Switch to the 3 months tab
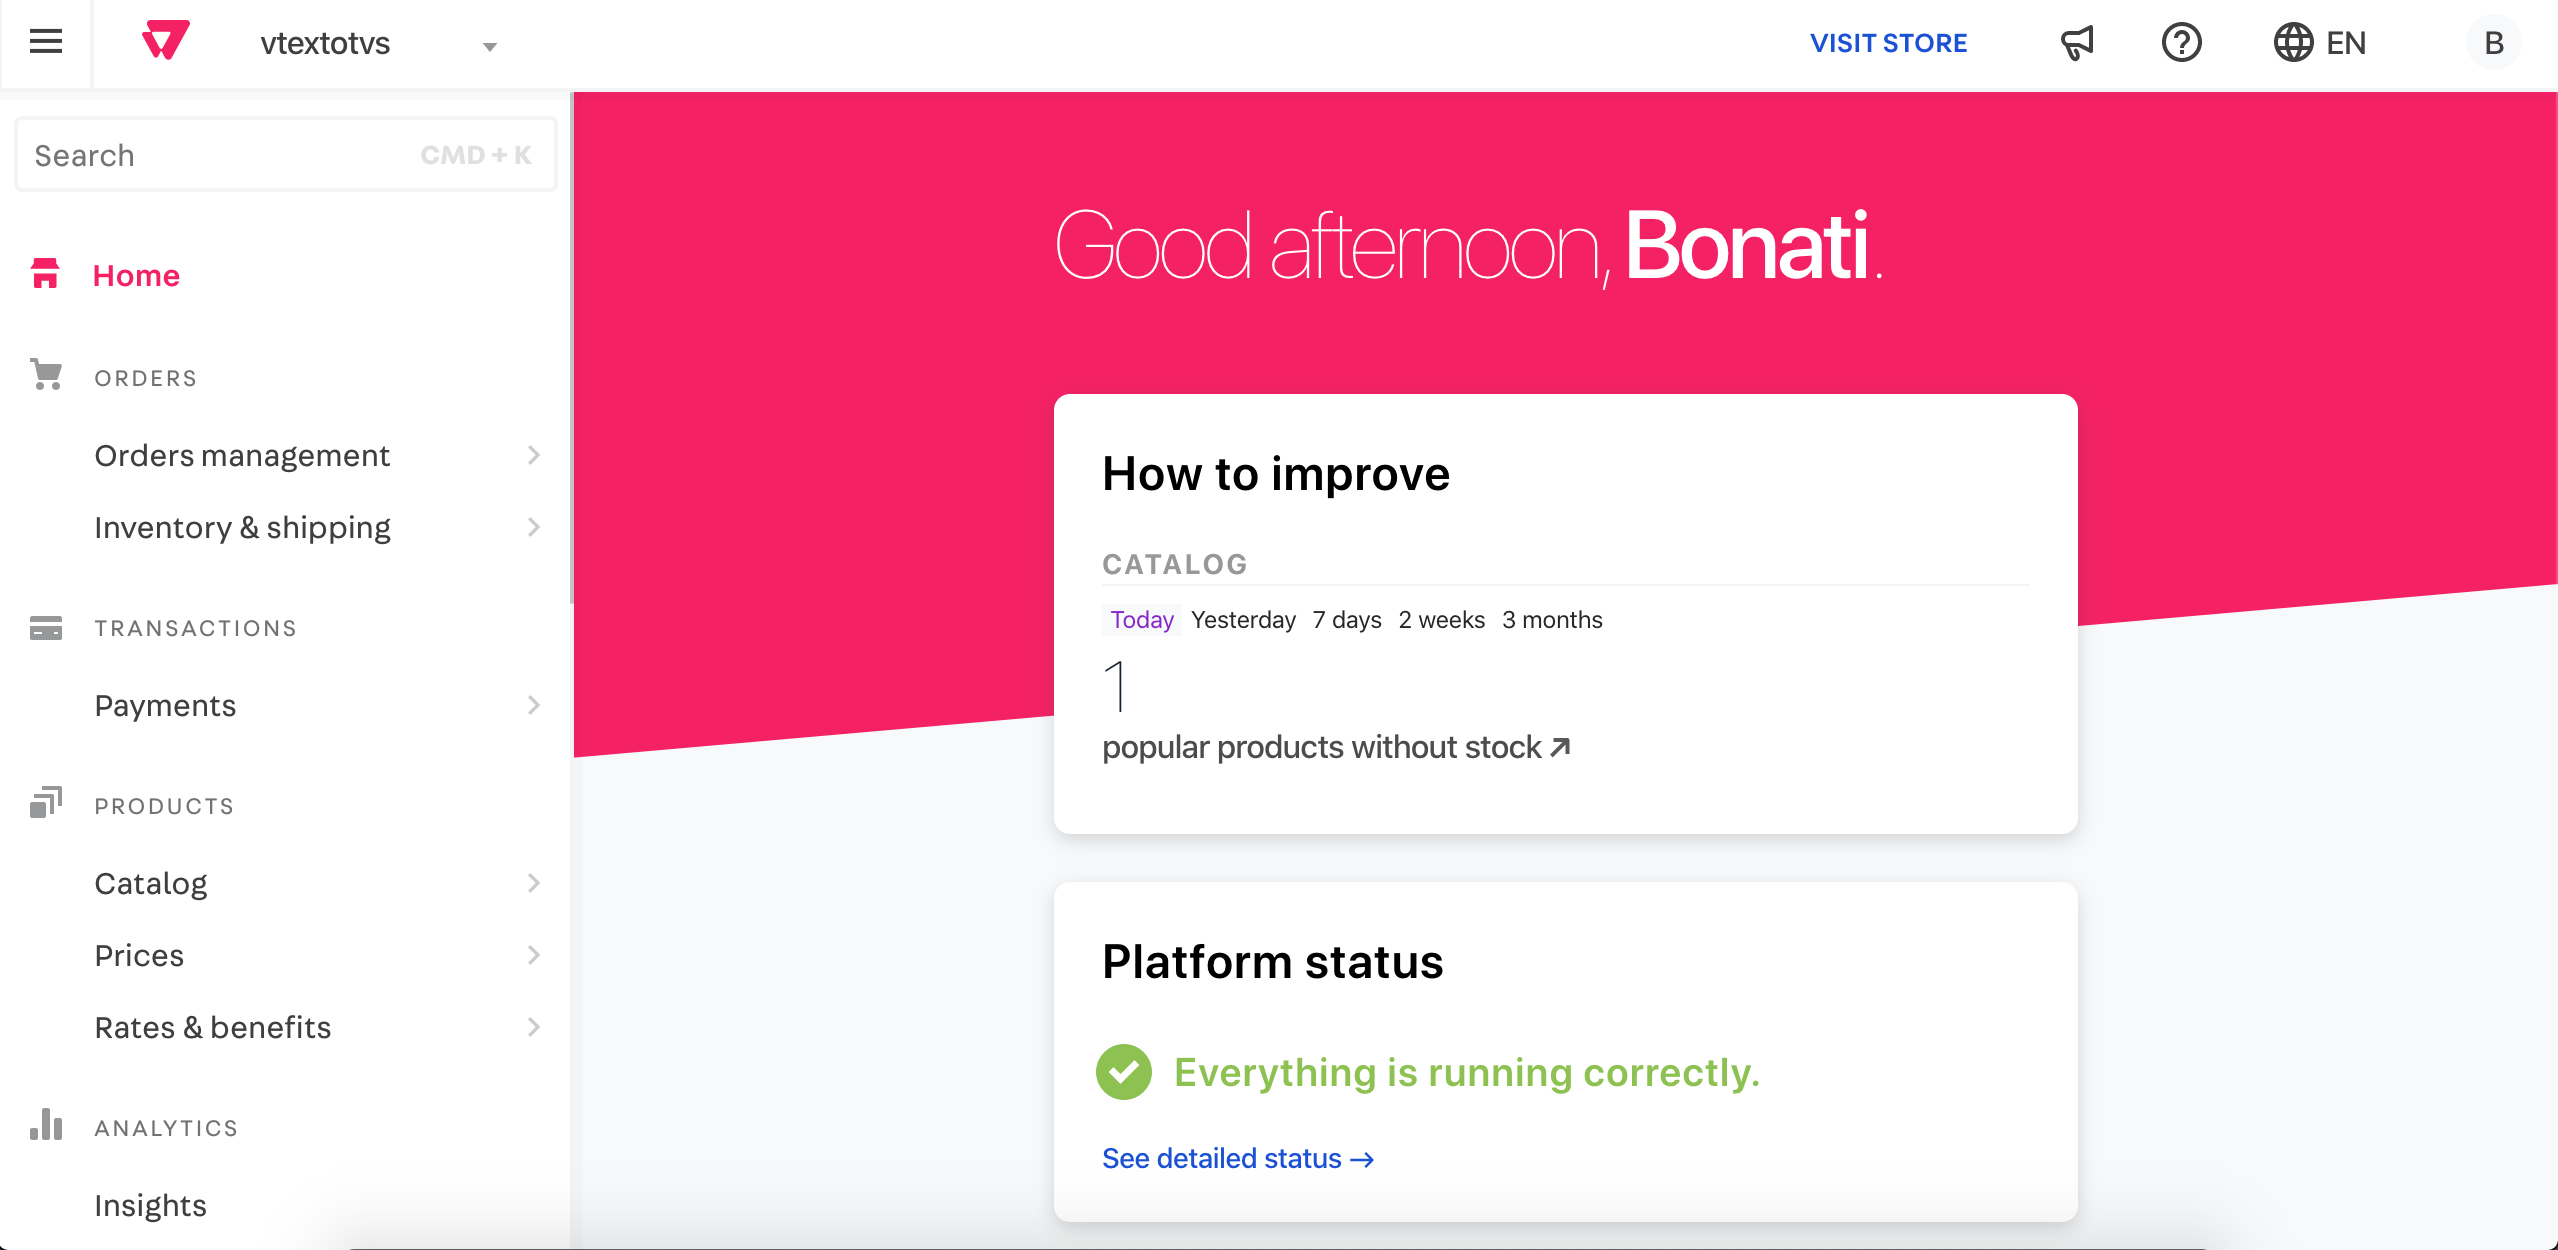 (1552, 620)
